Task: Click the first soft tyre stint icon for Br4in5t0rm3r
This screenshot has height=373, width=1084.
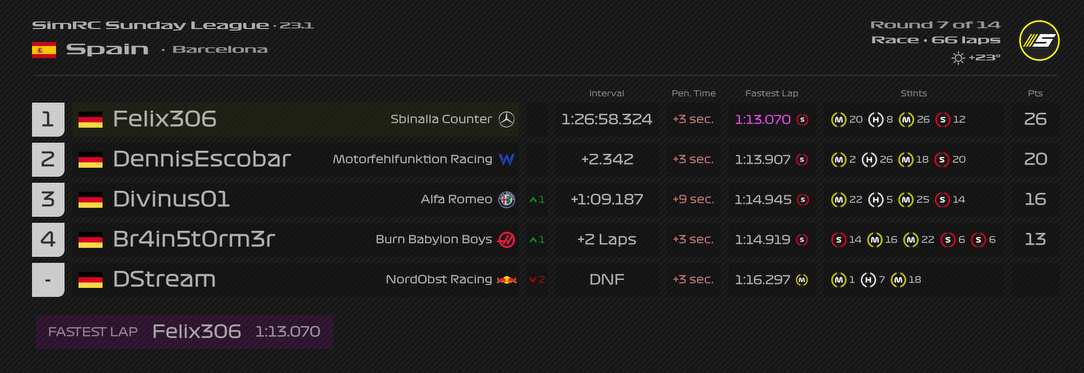Action: click(x=839, y=240)
